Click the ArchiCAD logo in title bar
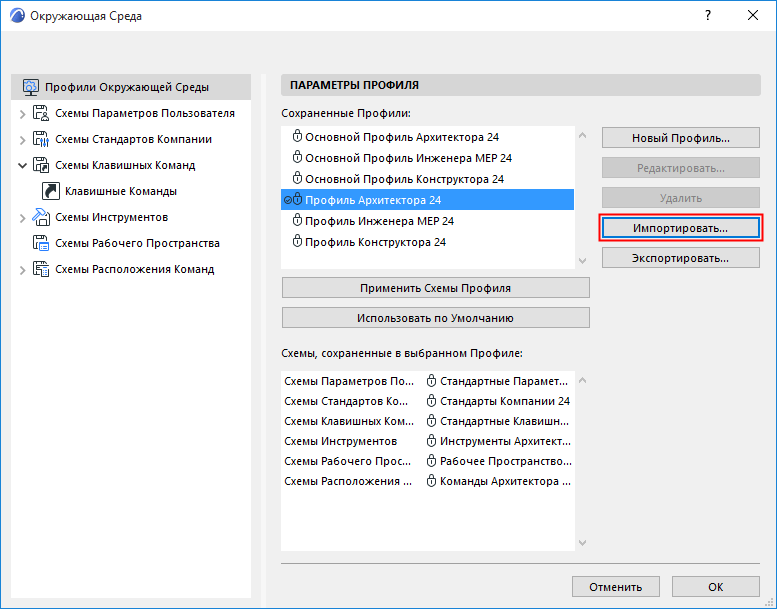 (x=17, y=16)
